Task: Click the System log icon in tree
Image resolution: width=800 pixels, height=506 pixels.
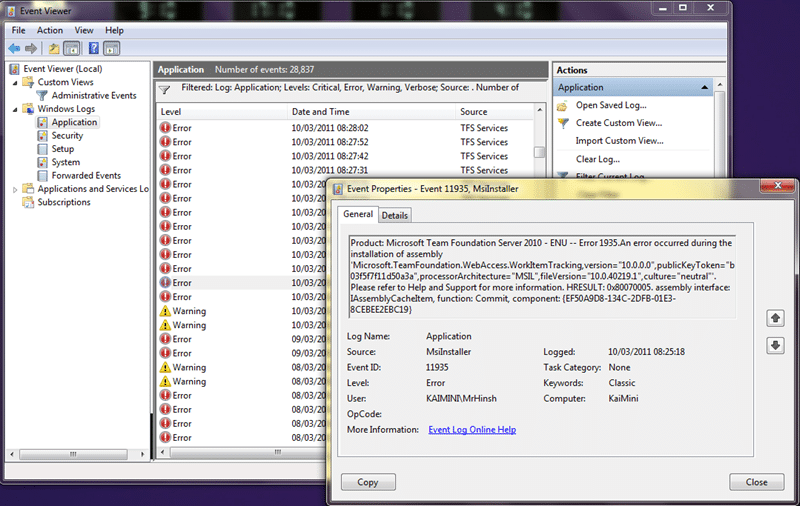Action: (x=43, y=162)
